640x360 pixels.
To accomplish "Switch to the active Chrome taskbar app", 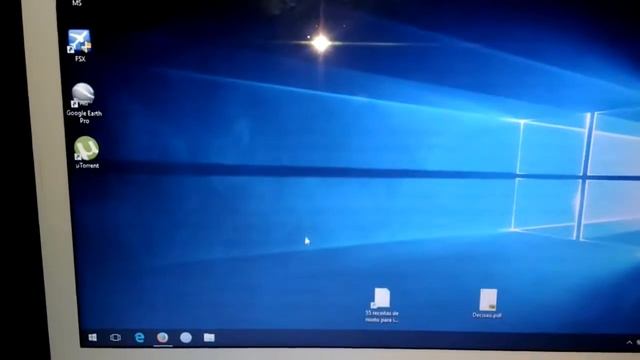I will click(x=162, y=338).
